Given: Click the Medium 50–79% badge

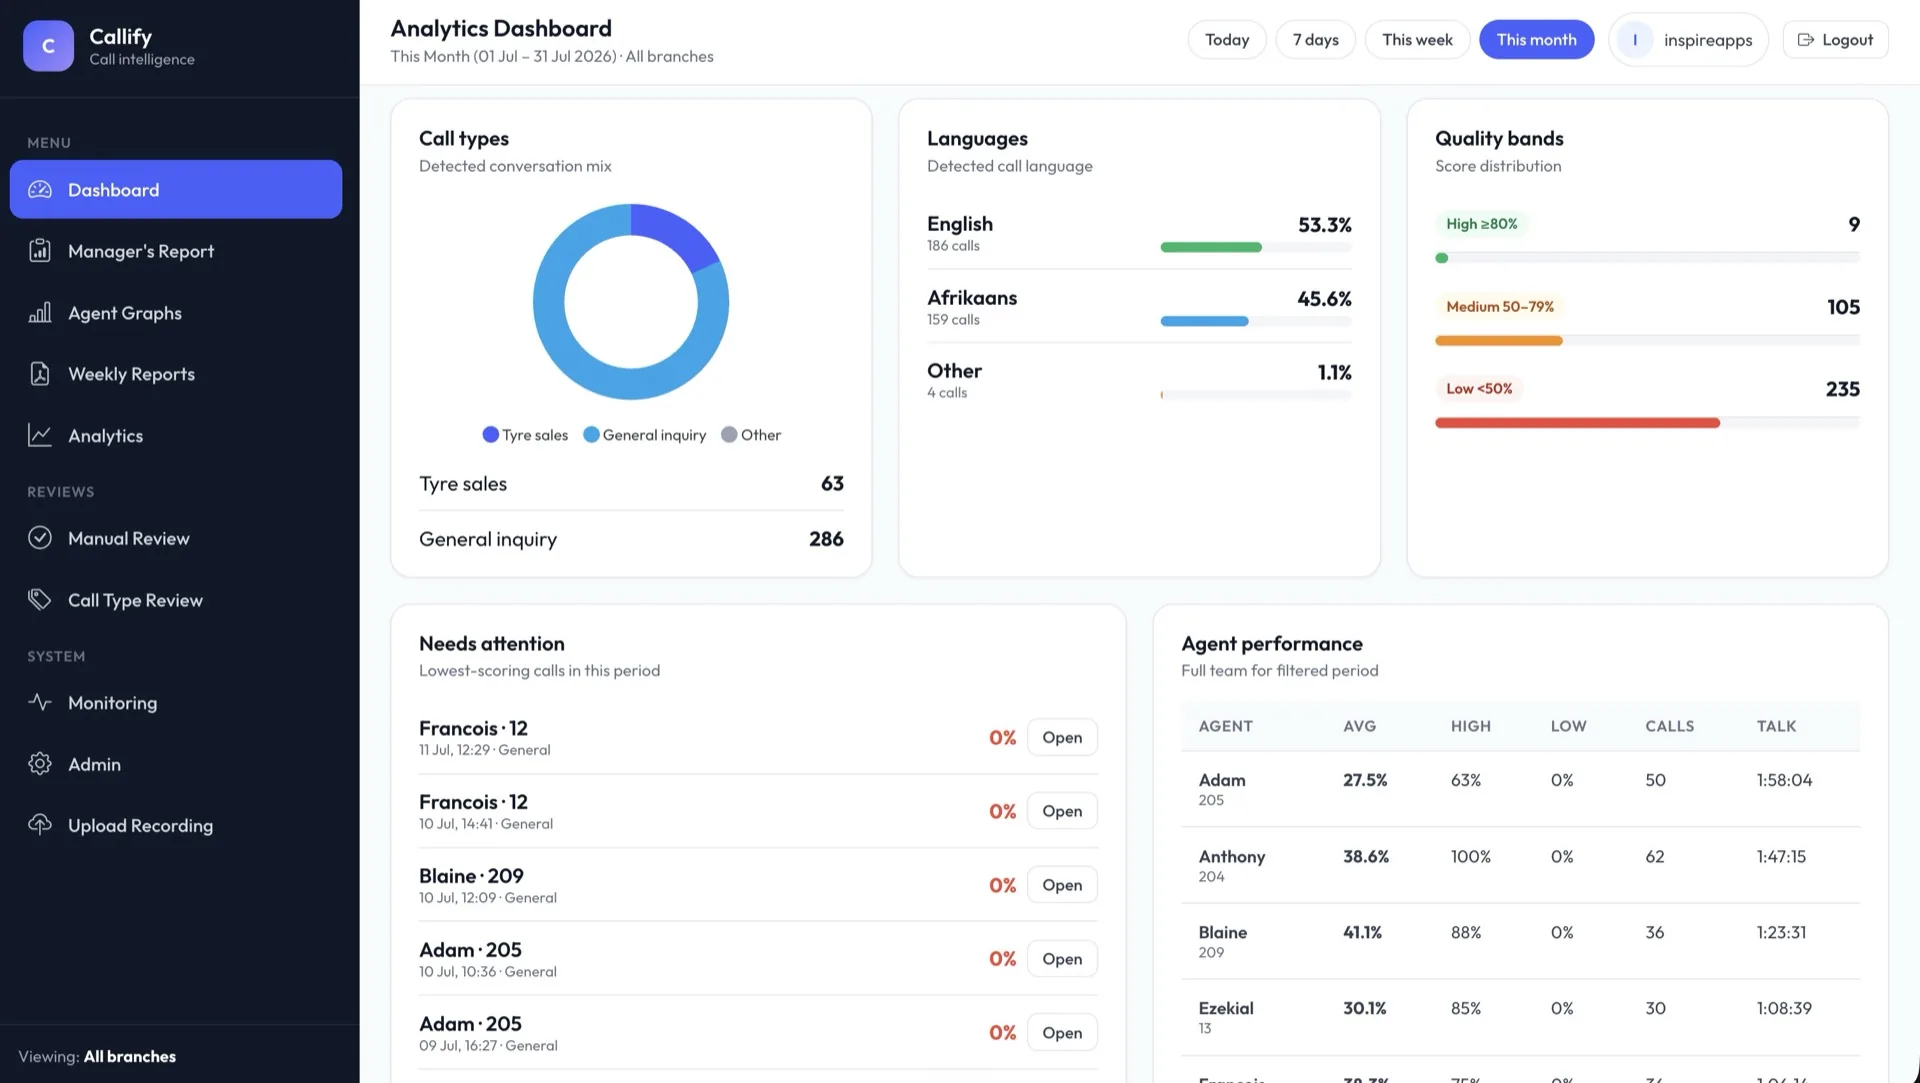Looking at the screenshot, I should pyautogui.click(x=1500, y=307).
